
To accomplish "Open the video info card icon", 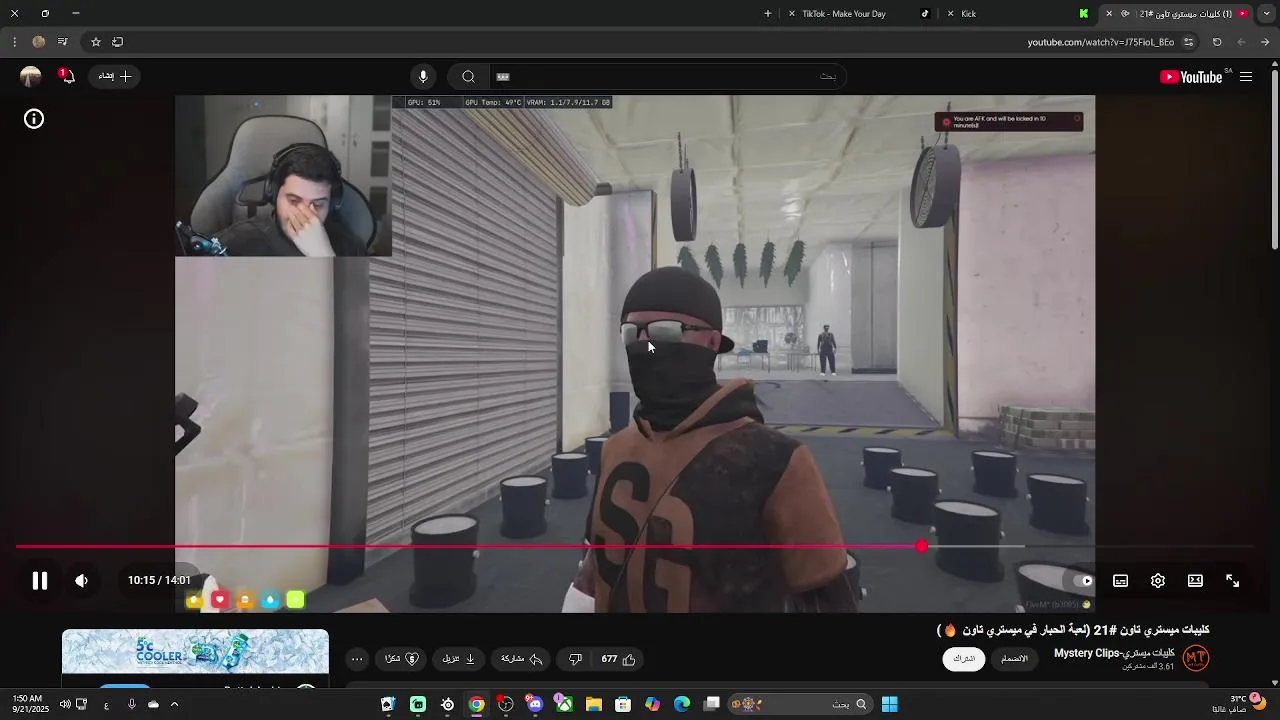I will click(34, 119).
